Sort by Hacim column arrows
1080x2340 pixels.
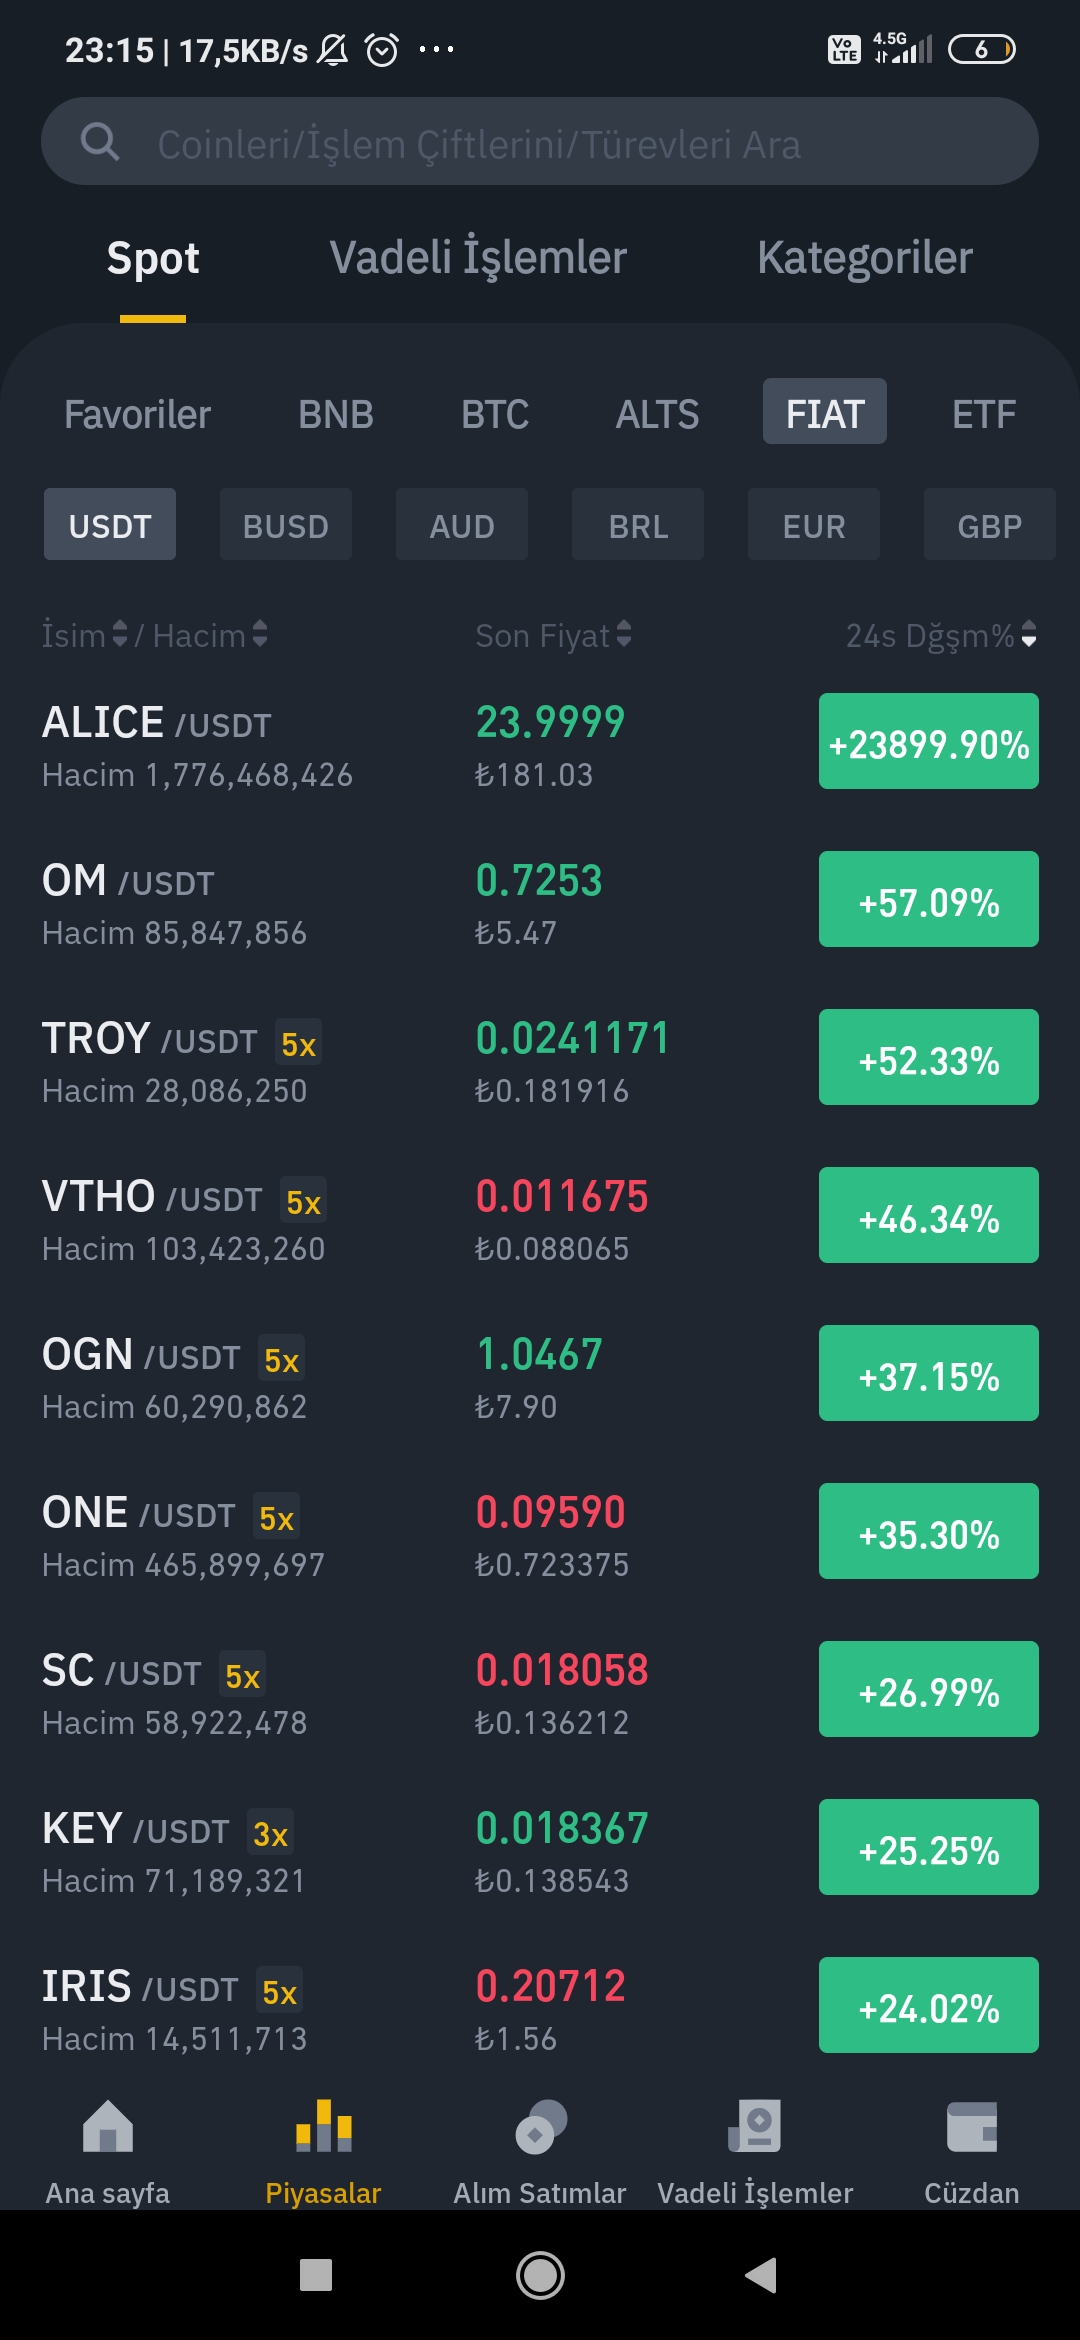pos(260,634)
